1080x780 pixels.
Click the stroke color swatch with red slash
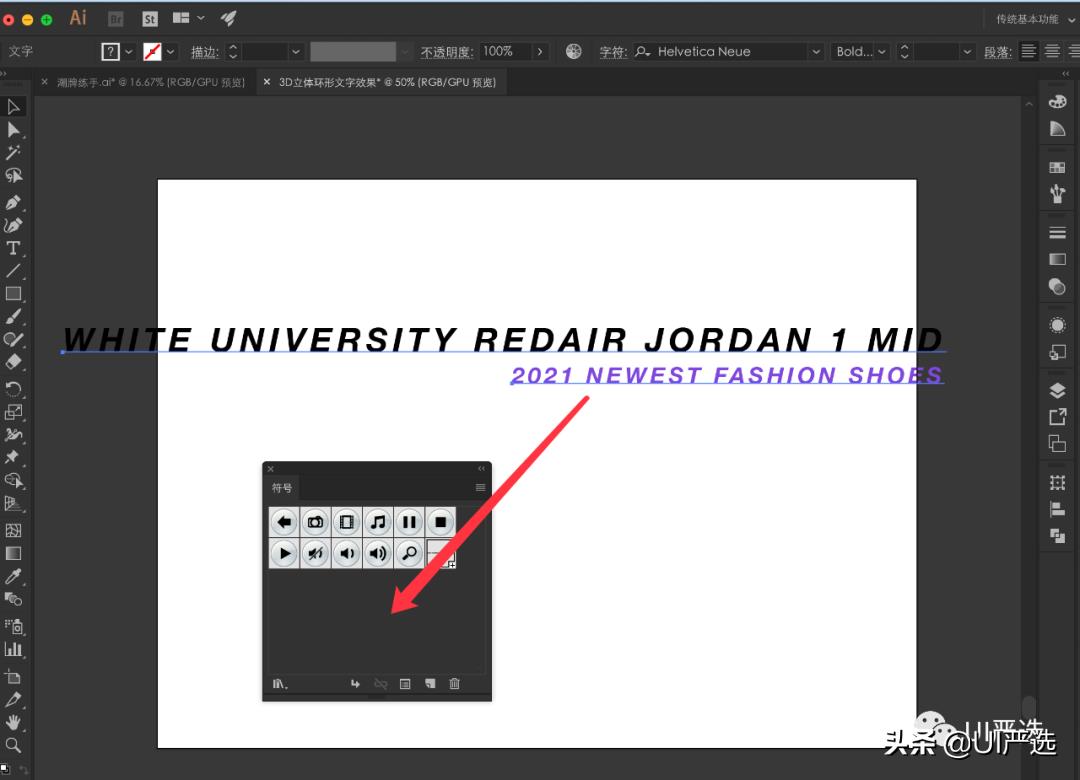tap(152, 52)
